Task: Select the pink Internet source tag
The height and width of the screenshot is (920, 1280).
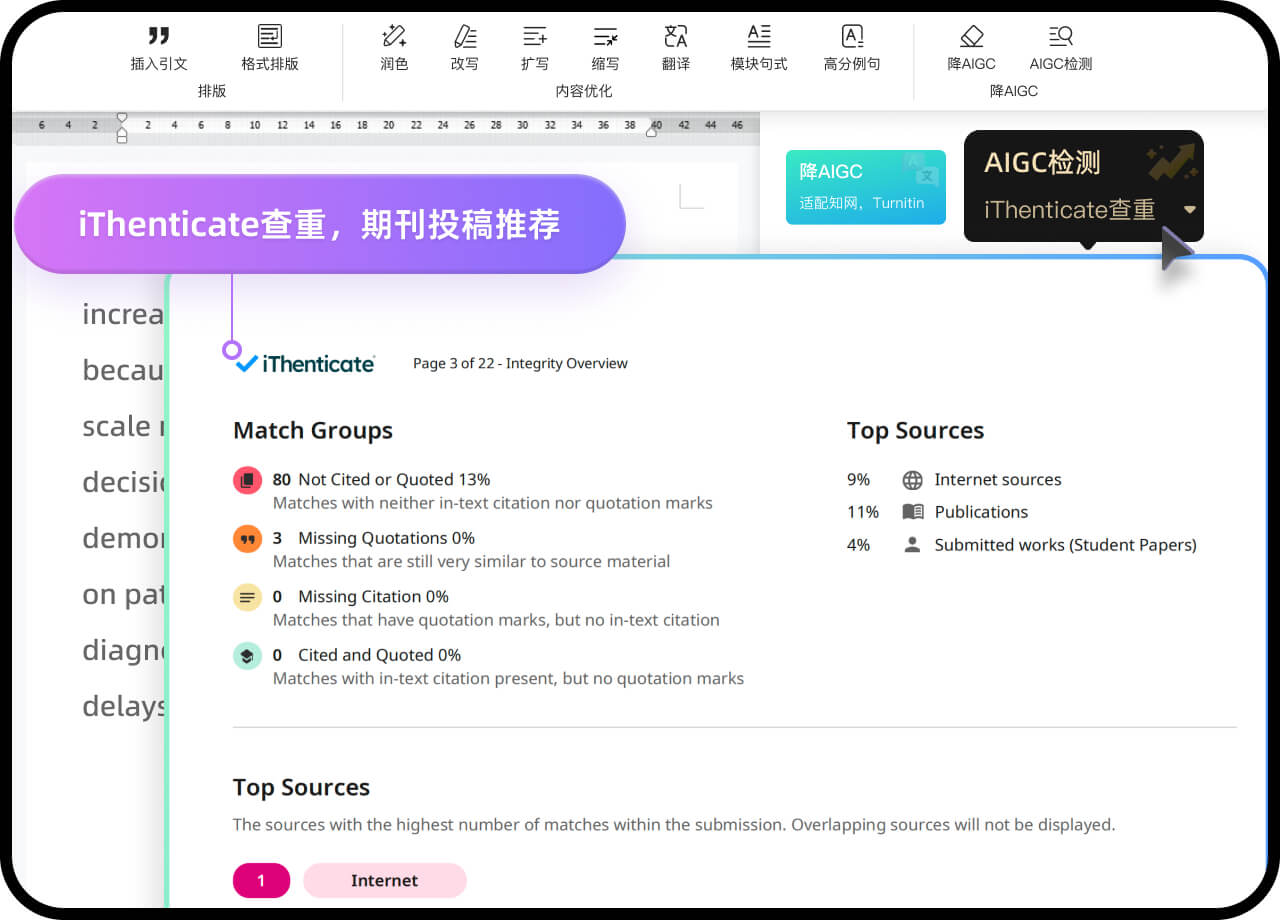Action: coord(385,880)
